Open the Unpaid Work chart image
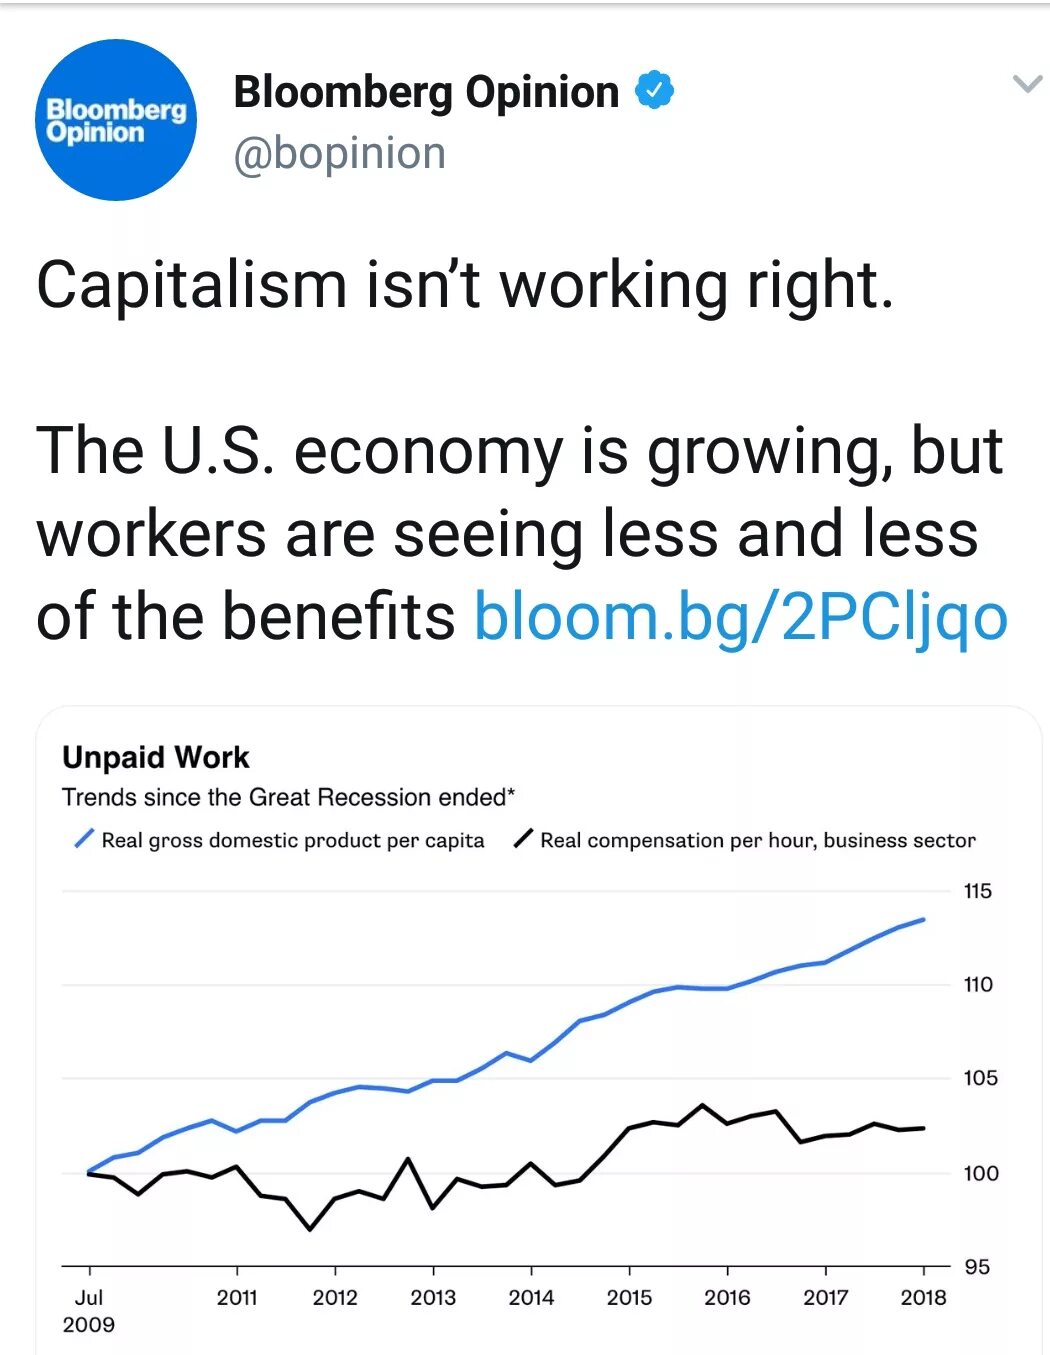The width and height of the screenshot is (1050, 1355). pos(539,1030)
